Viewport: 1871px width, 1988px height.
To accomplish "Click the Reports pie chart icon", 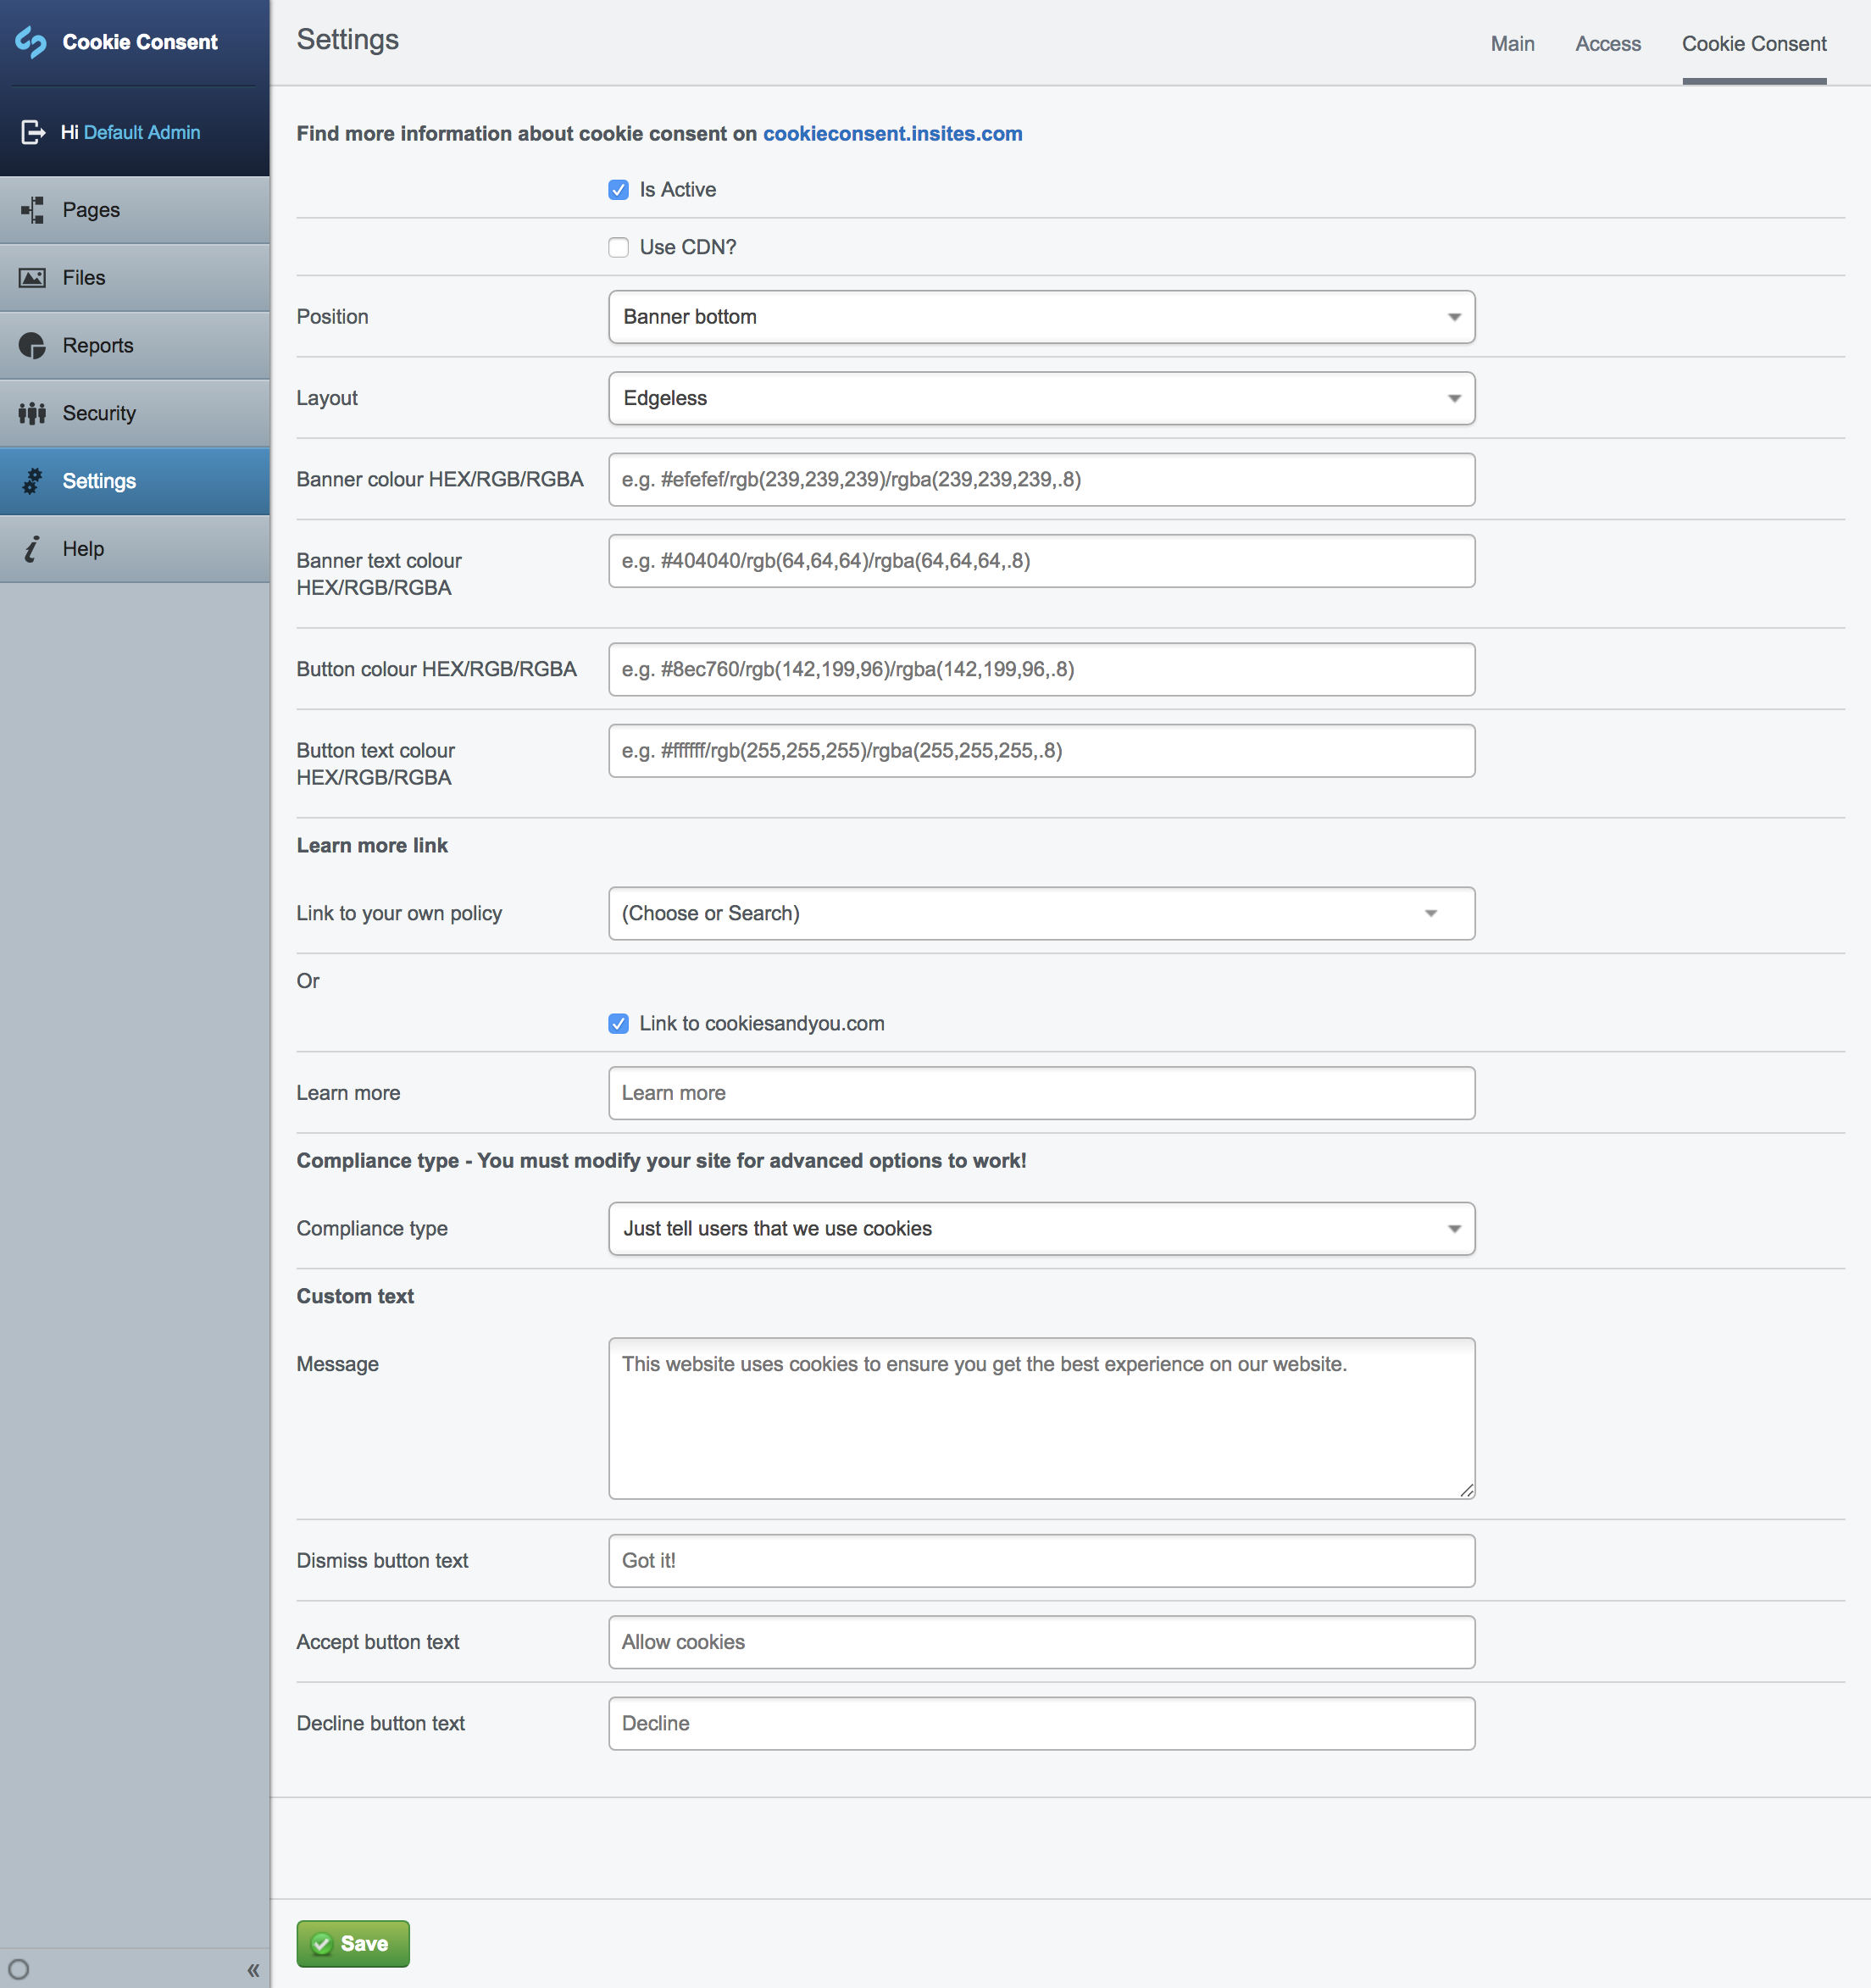I will click(x=33, y=346).
